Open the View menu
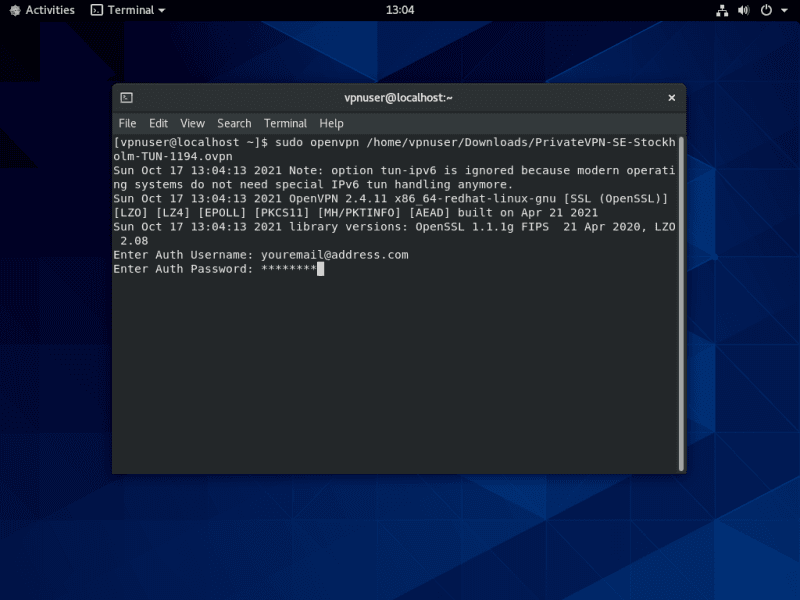This screenshot has width=800, height=600. [x=192, y=123]
